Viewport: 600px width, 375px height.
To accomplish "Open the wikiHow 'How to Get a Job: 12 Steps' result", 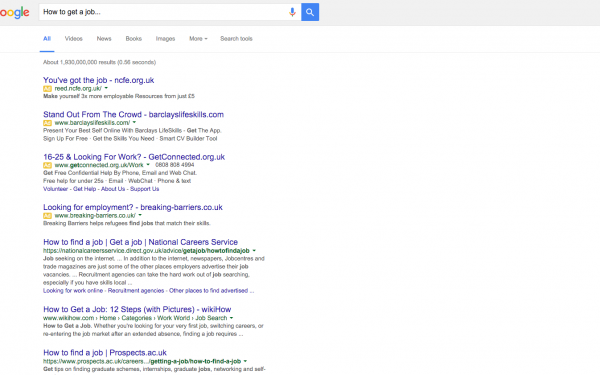I will [137, 309].
